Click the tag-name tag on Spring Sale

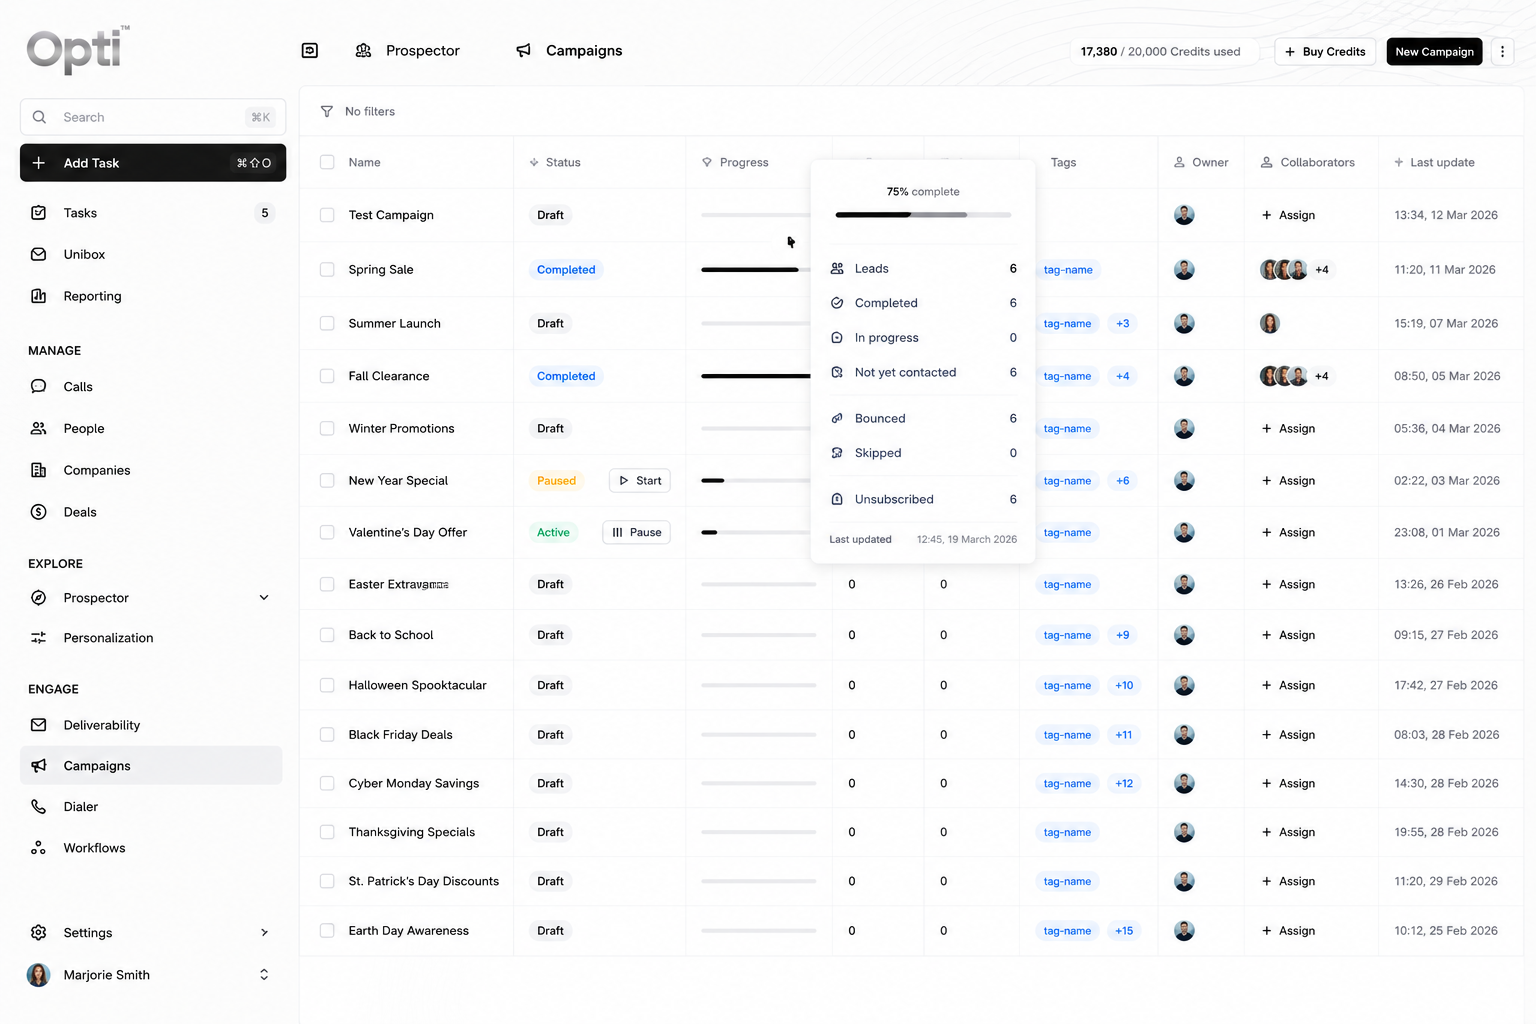(1068, 270)
